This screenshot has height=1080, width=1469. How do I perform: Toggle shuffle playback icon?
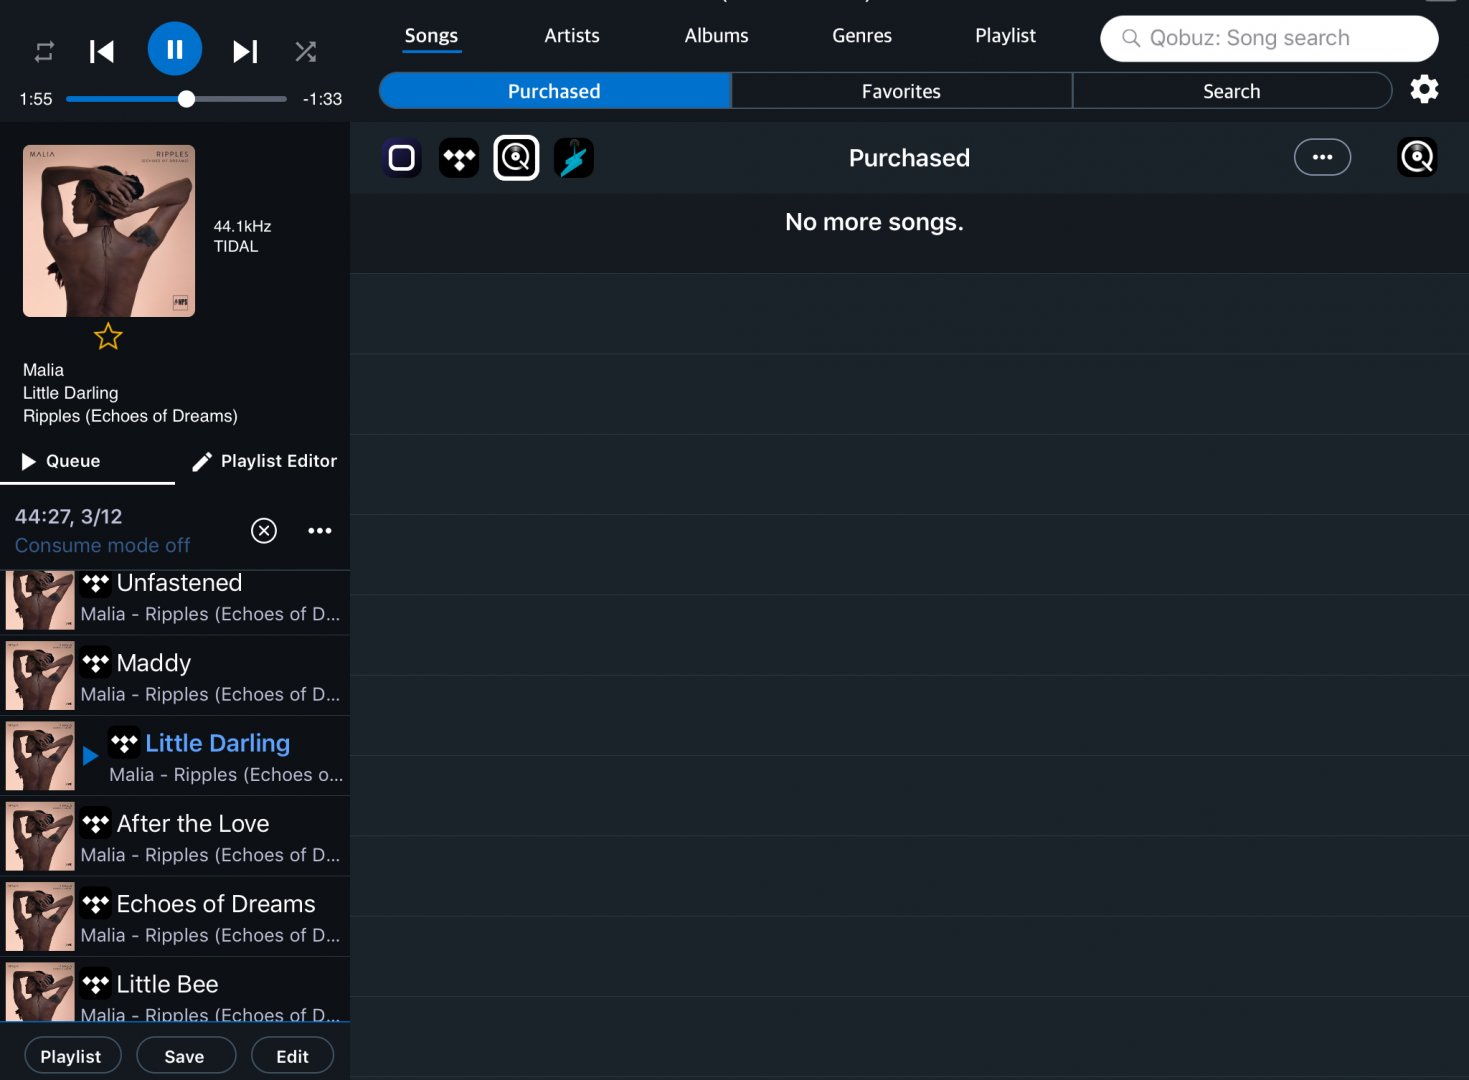tap(306, 51)
